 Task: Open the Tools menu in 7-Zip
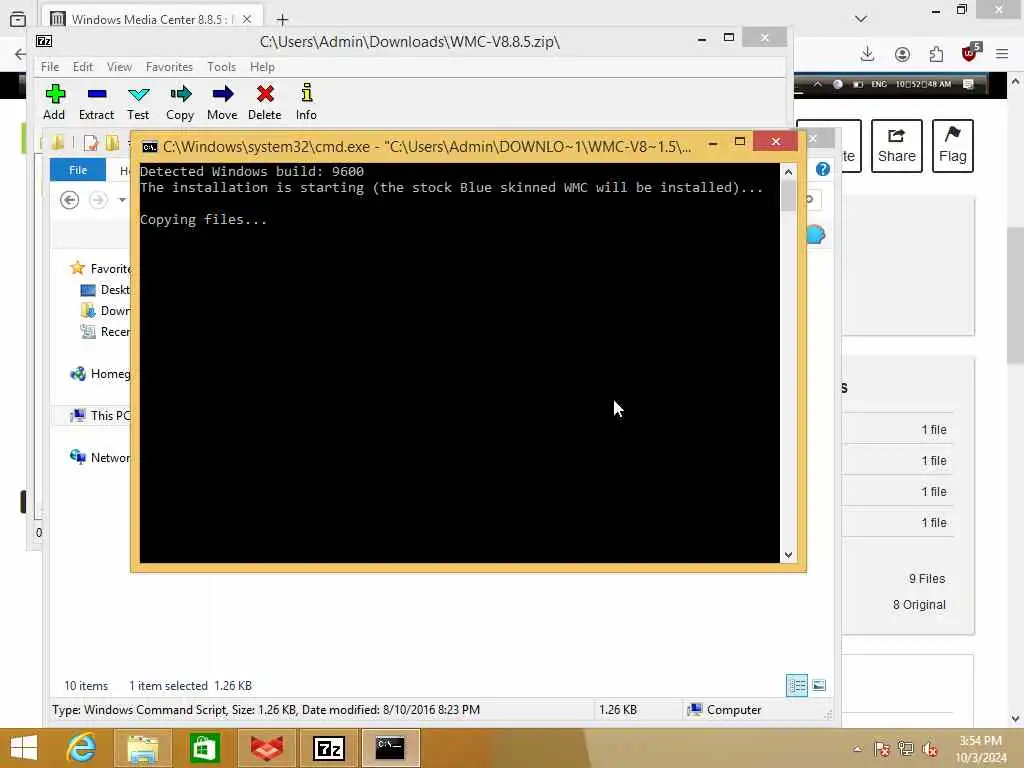click(221, 67)
